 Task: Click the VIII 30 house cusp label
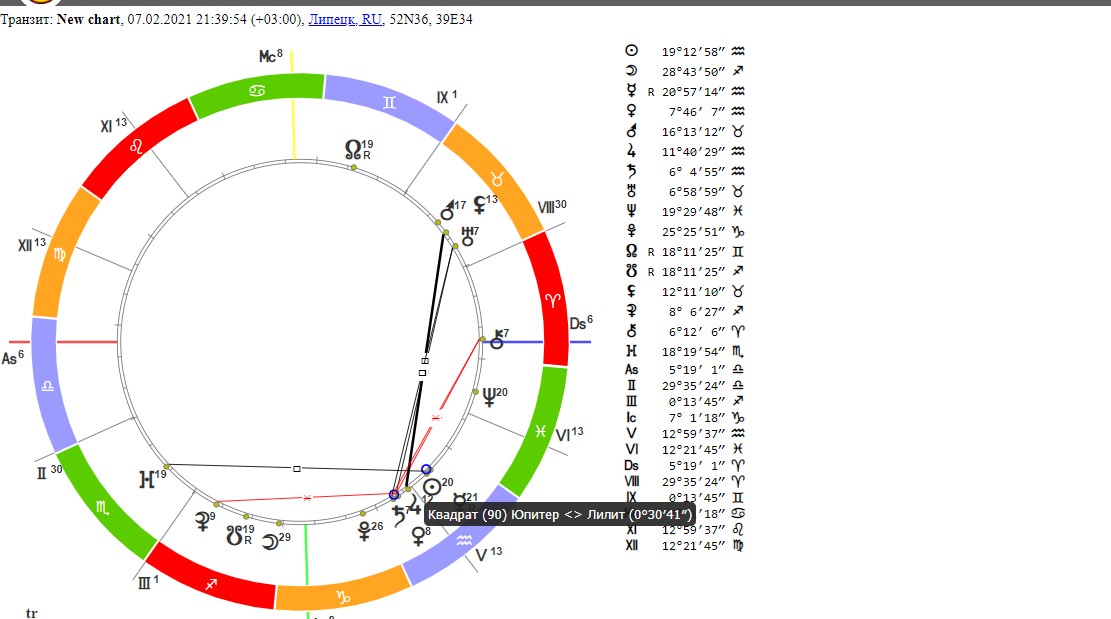click(552, 206)
